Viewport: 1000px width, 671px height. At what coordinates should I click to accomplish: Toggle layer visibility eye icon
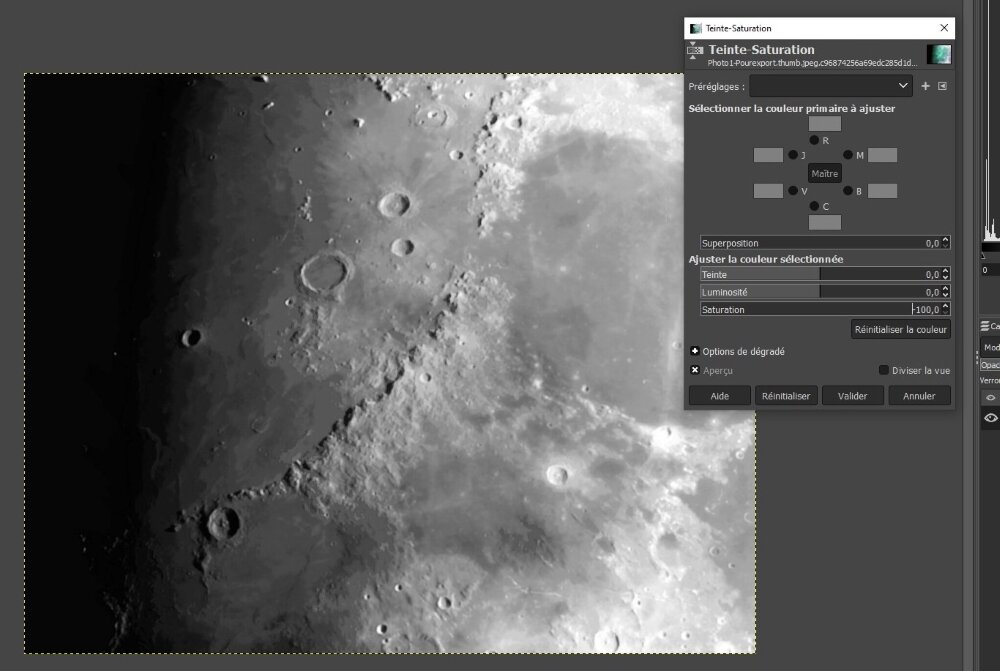point(990,418)
